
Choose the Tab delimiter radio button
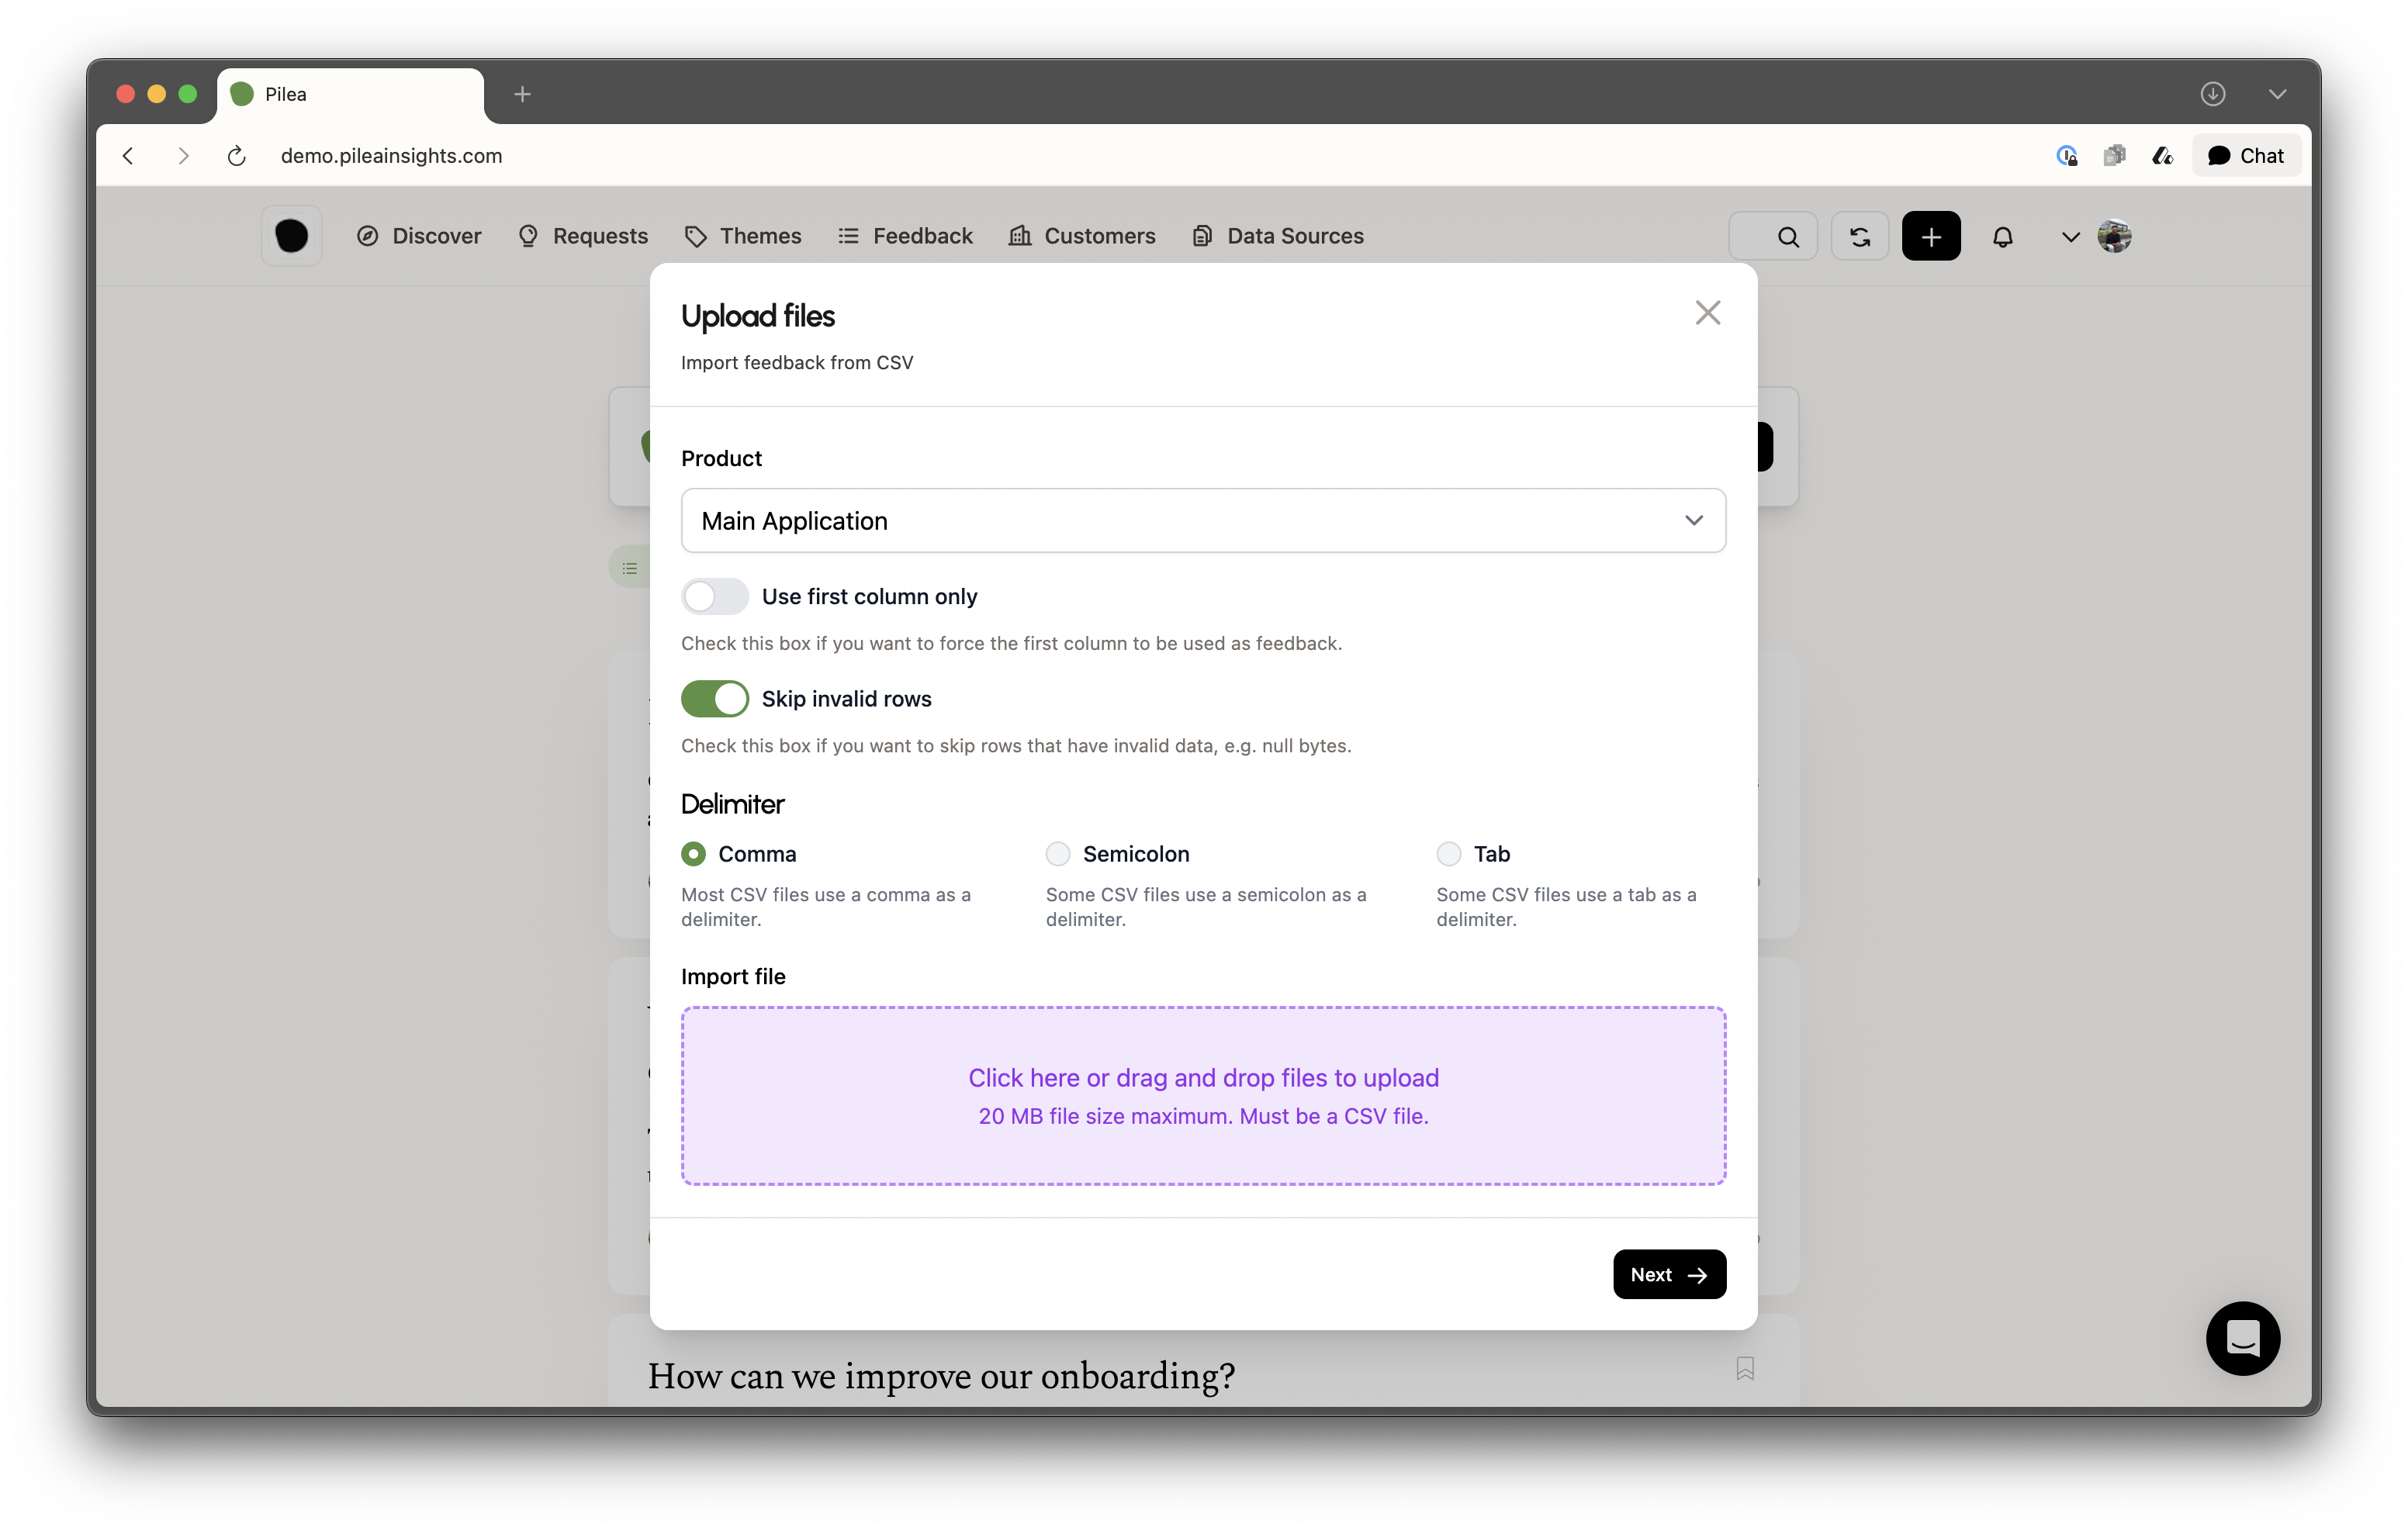(1448, 854)
